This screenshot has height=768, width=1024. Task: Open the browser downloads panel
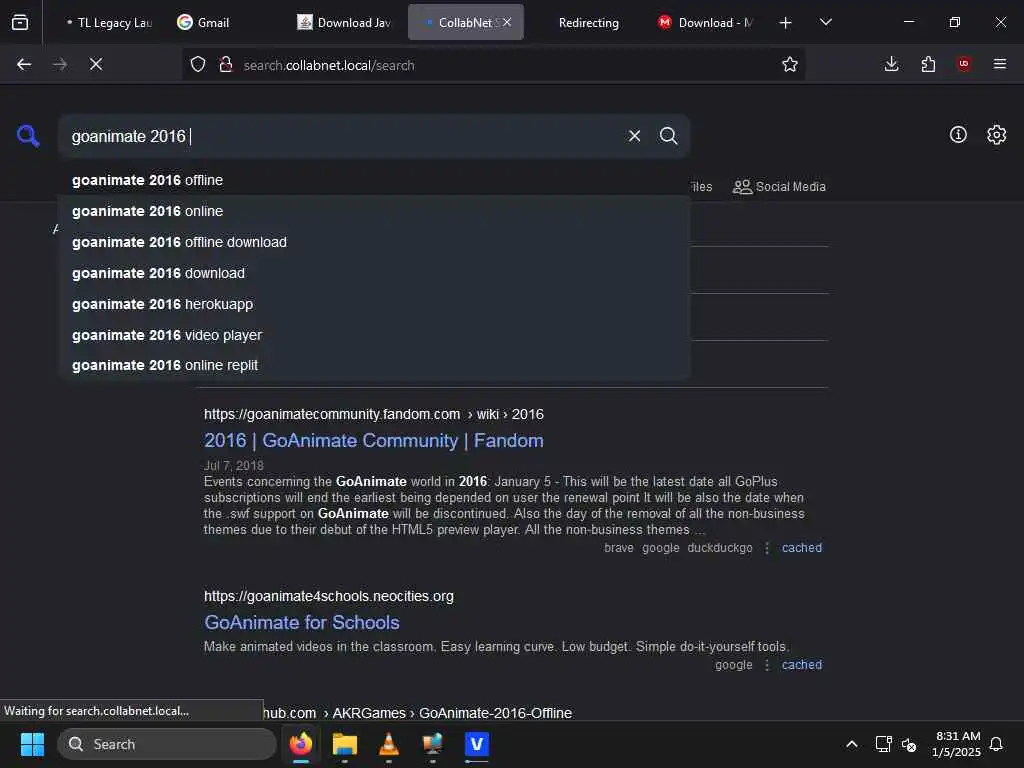click(891, 64)
